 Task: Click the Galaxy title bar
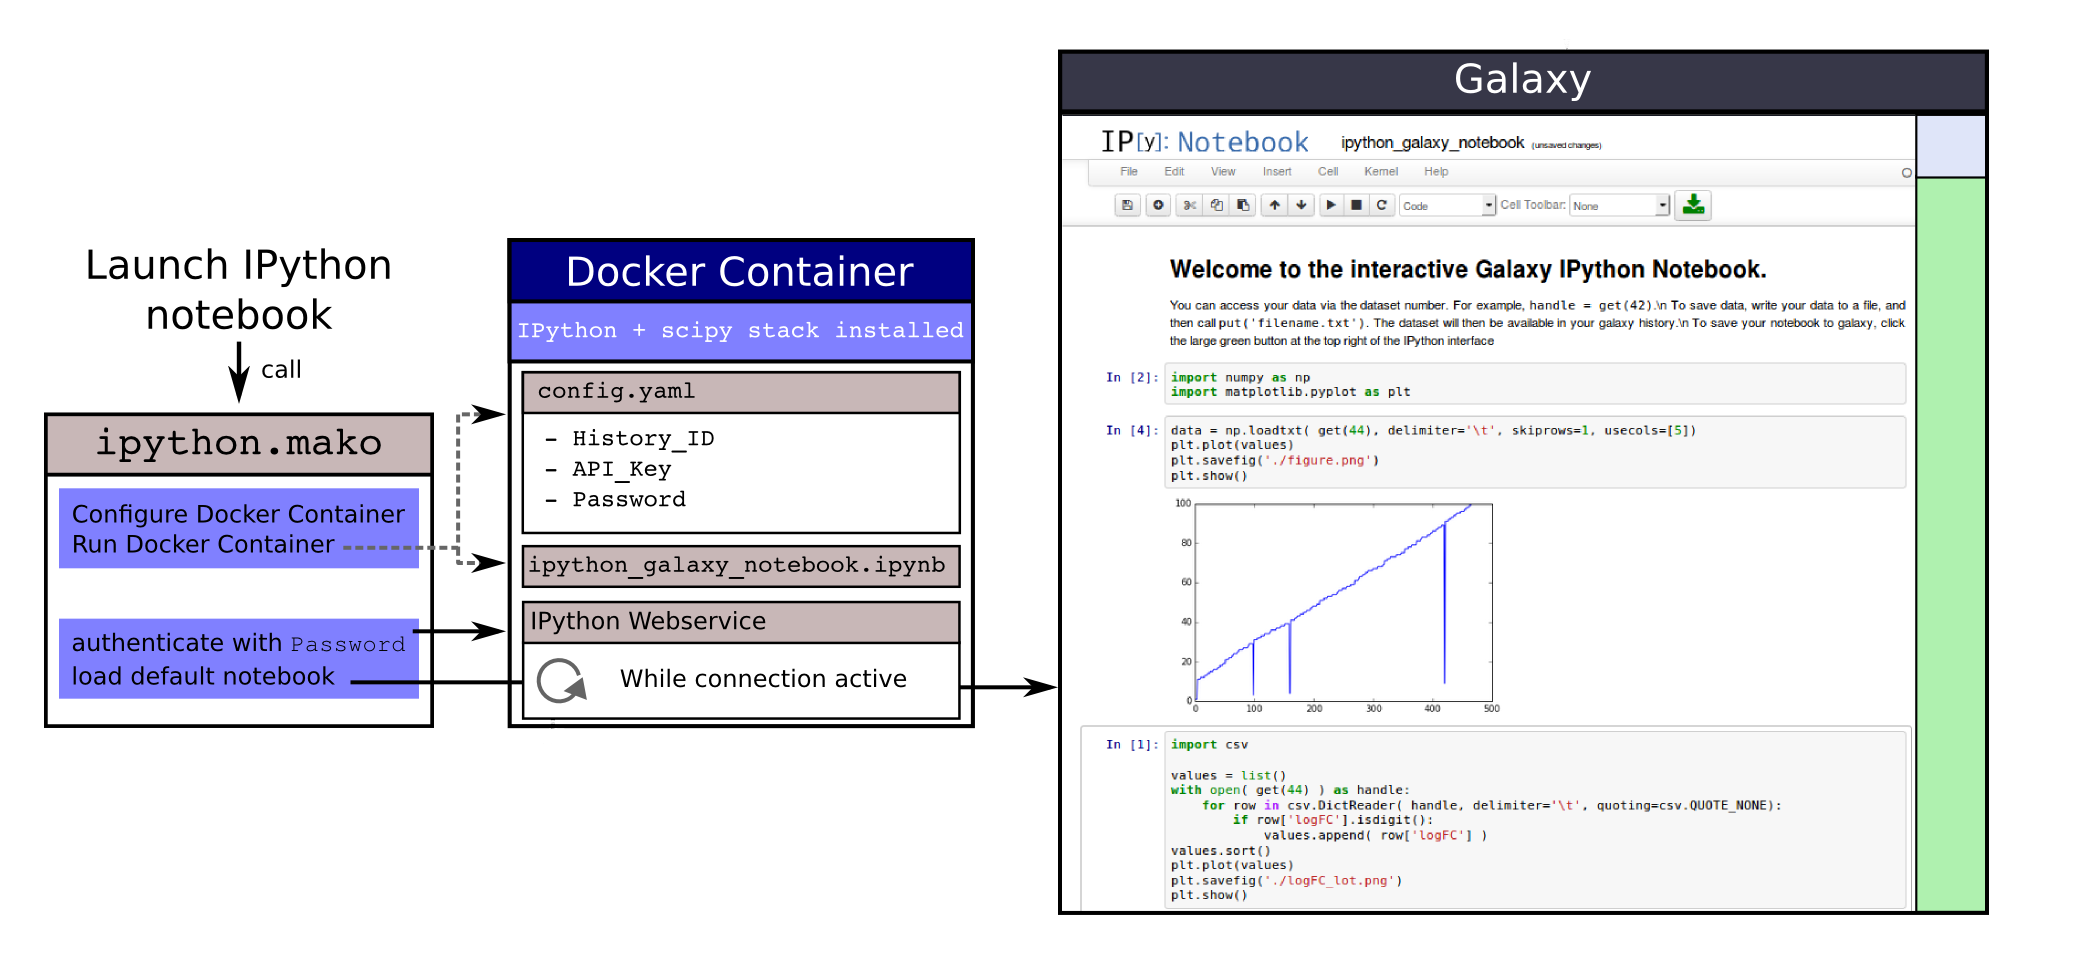1523,80
